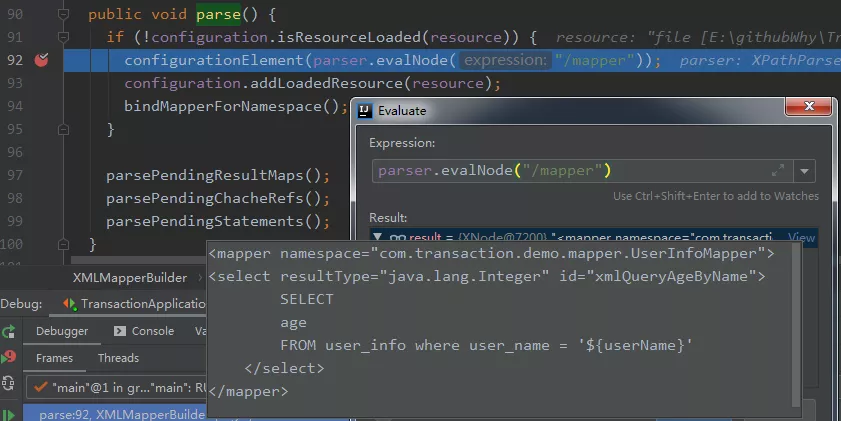
Task: Click the orange checkmark in the thread selector
Action: tap(40, 387)
